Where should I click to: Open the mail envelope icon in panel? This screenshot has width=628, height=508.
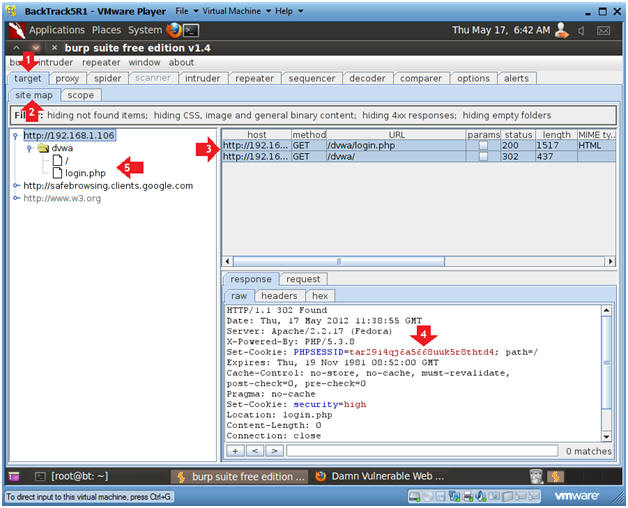[604, 30]
